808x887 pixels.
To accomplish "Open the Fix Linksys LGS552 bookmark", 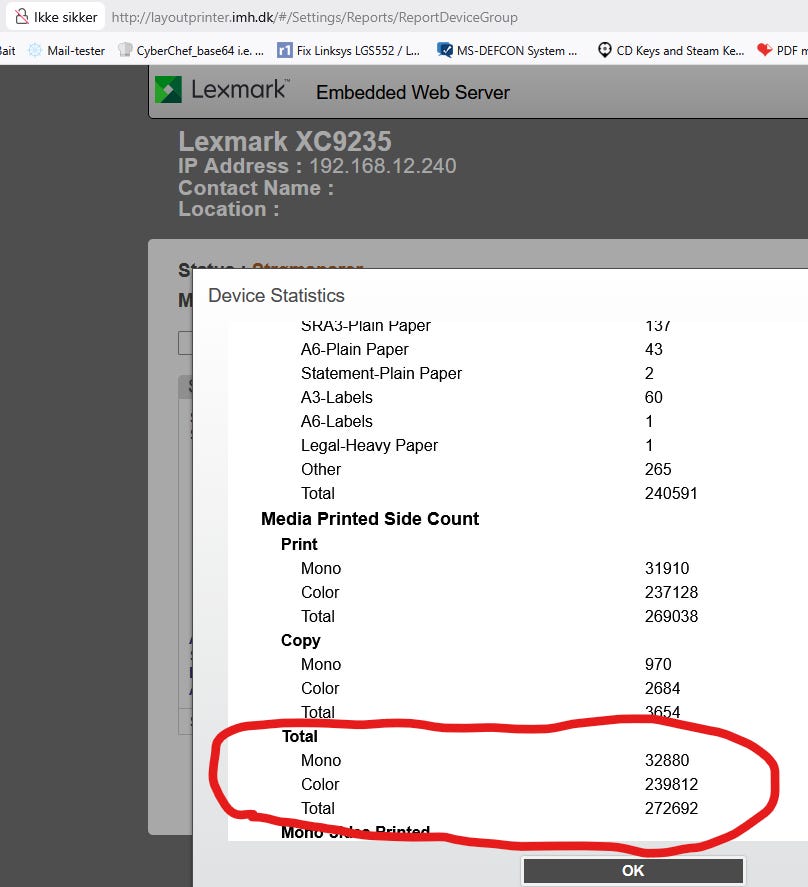I will (349, 50).
